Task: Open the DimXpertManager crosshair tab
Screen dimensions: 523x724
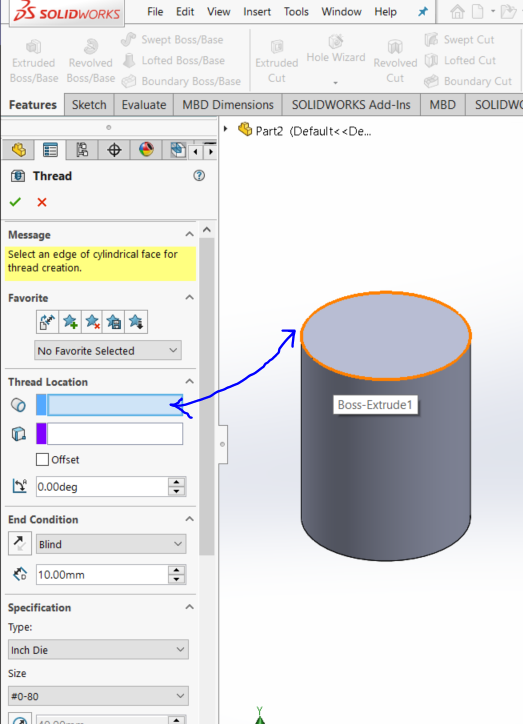Action: 114,150
